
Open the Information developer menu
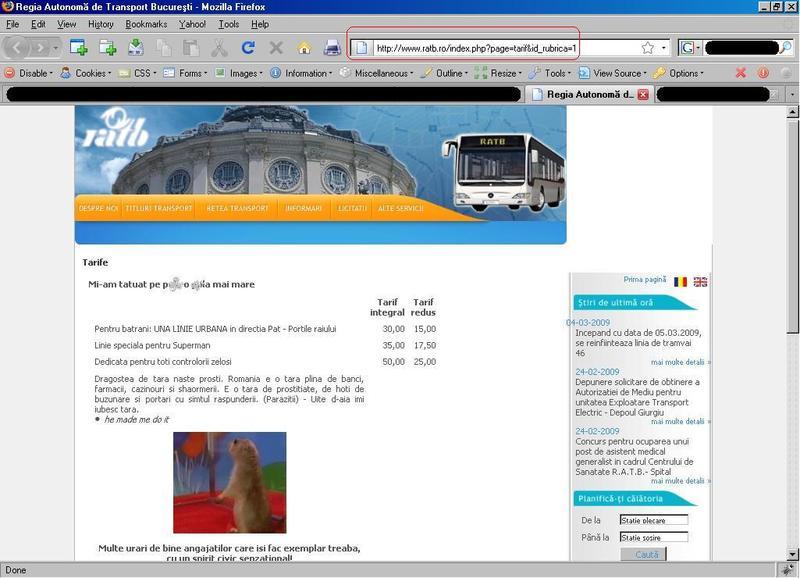tap(302, 73)
